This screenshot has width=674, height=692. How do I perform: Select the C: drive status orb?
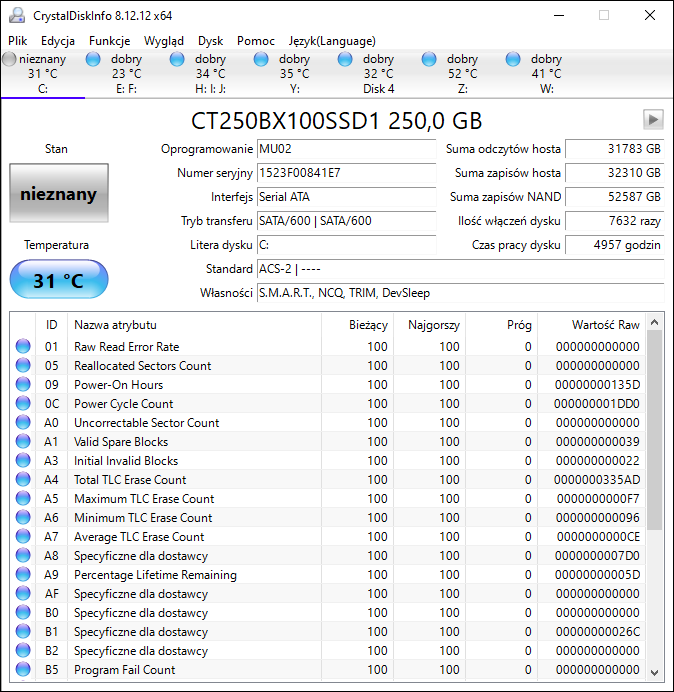[x=10, y=59]
